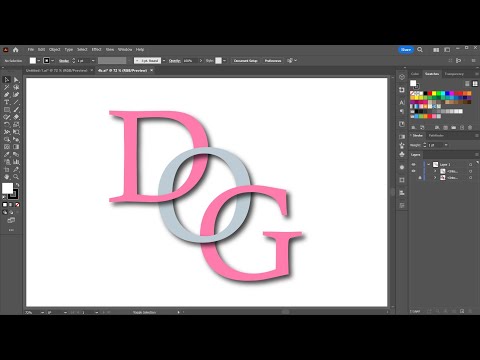Expand the first sublayer under Layer 1
This screenshot has height=360, width=480.
(x=435, y=171)
